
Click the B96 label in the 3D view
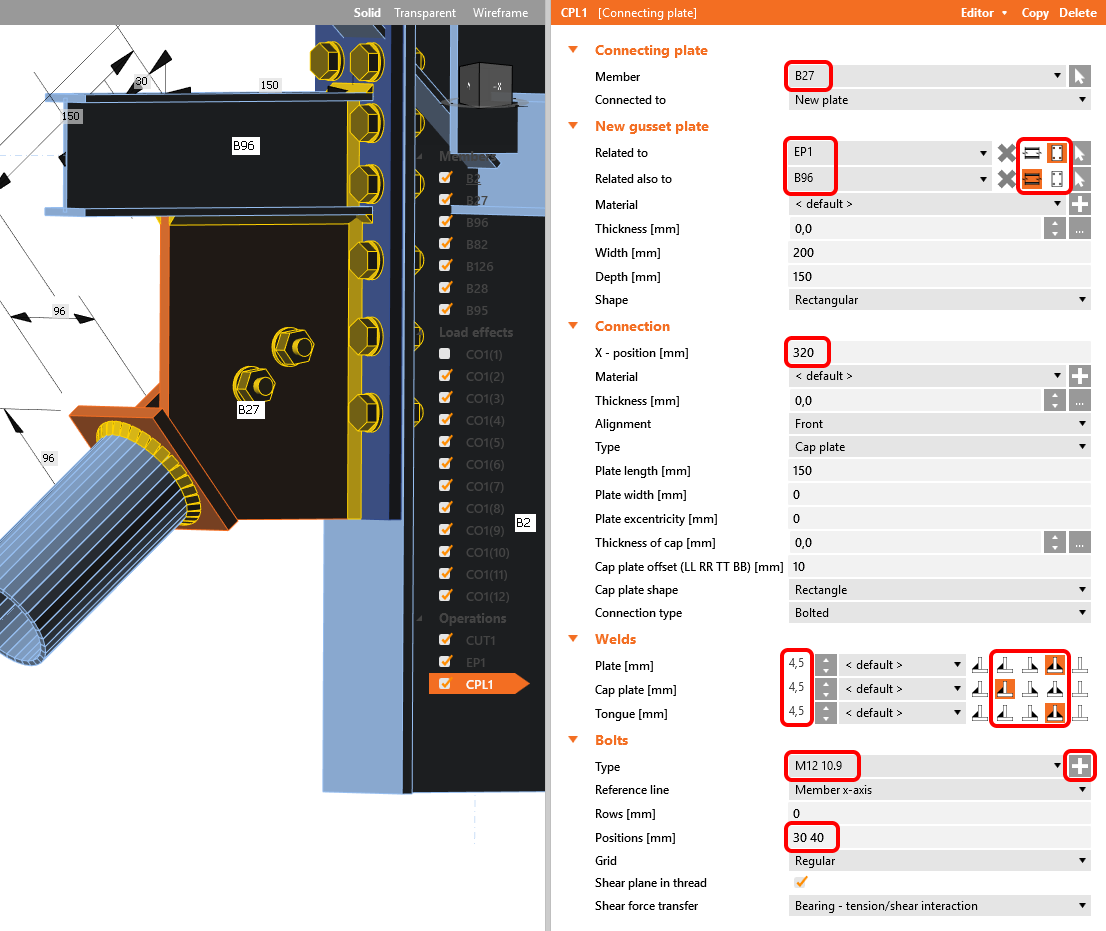pos(244,145)
